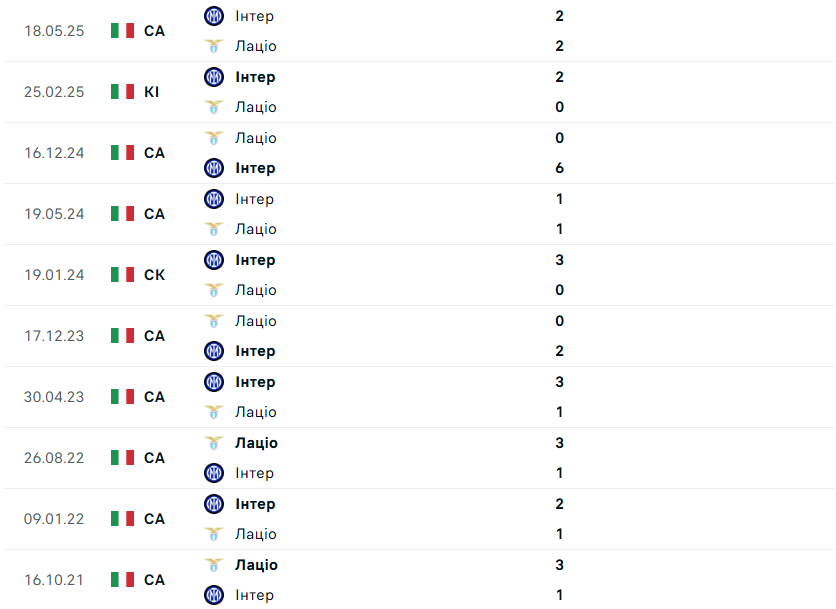Image resolution: width=836 pixels, height=609 pixels.
Task: Click the СК league label on 19.01.24
Action: tap(154, 275)
